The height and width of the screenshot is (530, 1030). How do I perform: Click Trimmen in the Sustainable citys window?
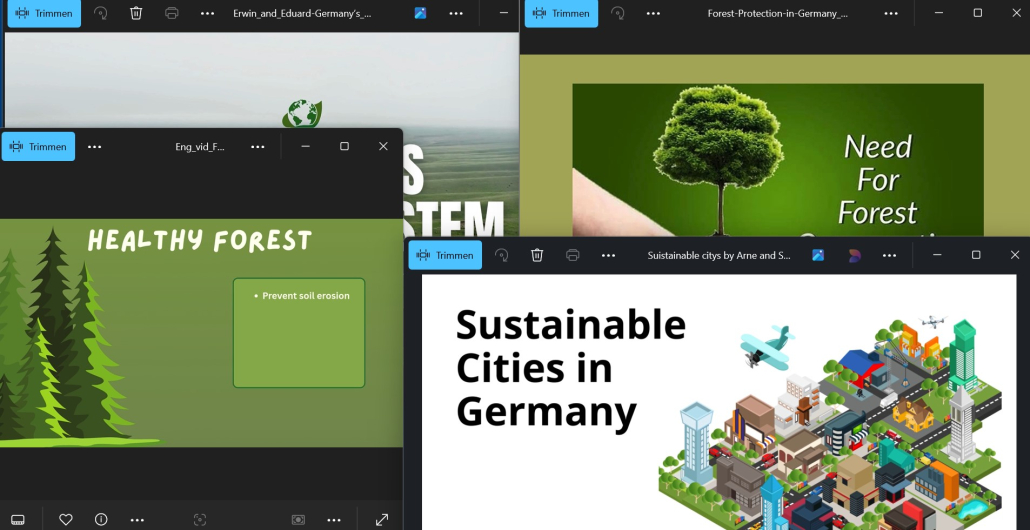pyautogui.click(x=445, y=255)
